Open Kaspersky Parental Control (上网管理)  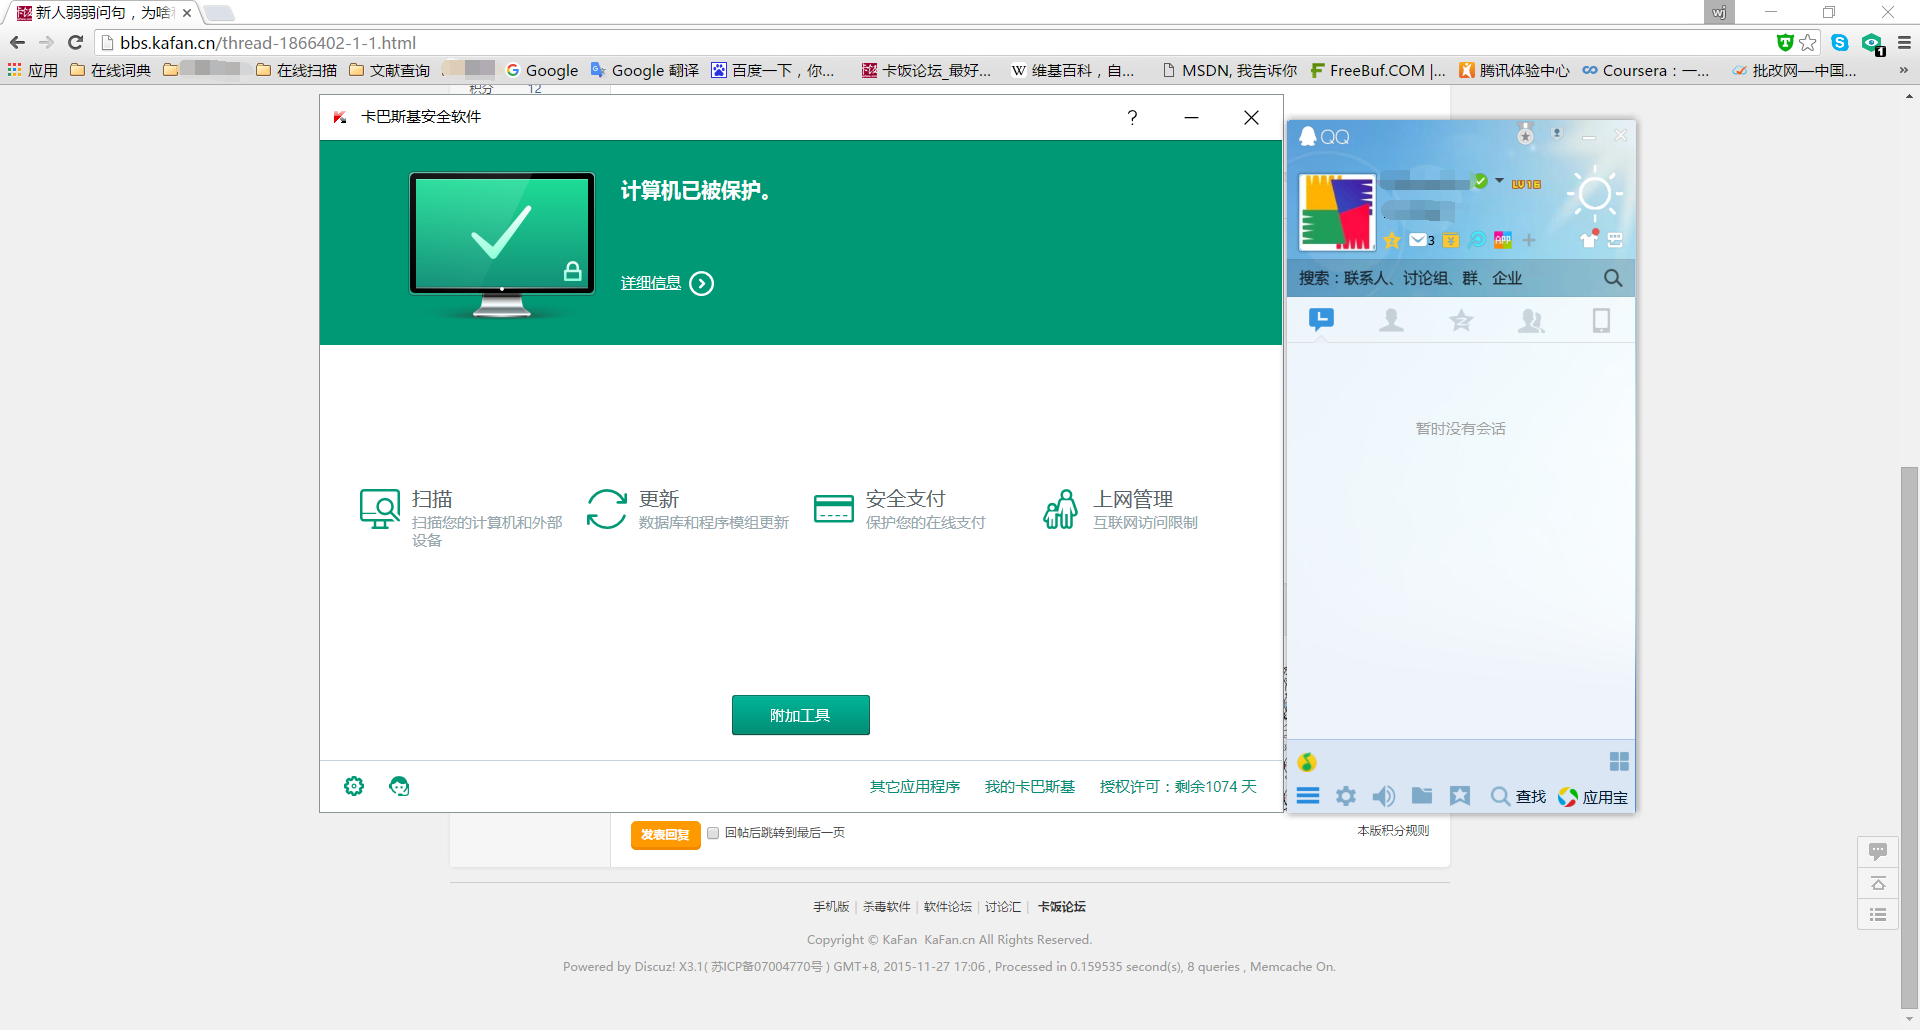coord(1120,509)
